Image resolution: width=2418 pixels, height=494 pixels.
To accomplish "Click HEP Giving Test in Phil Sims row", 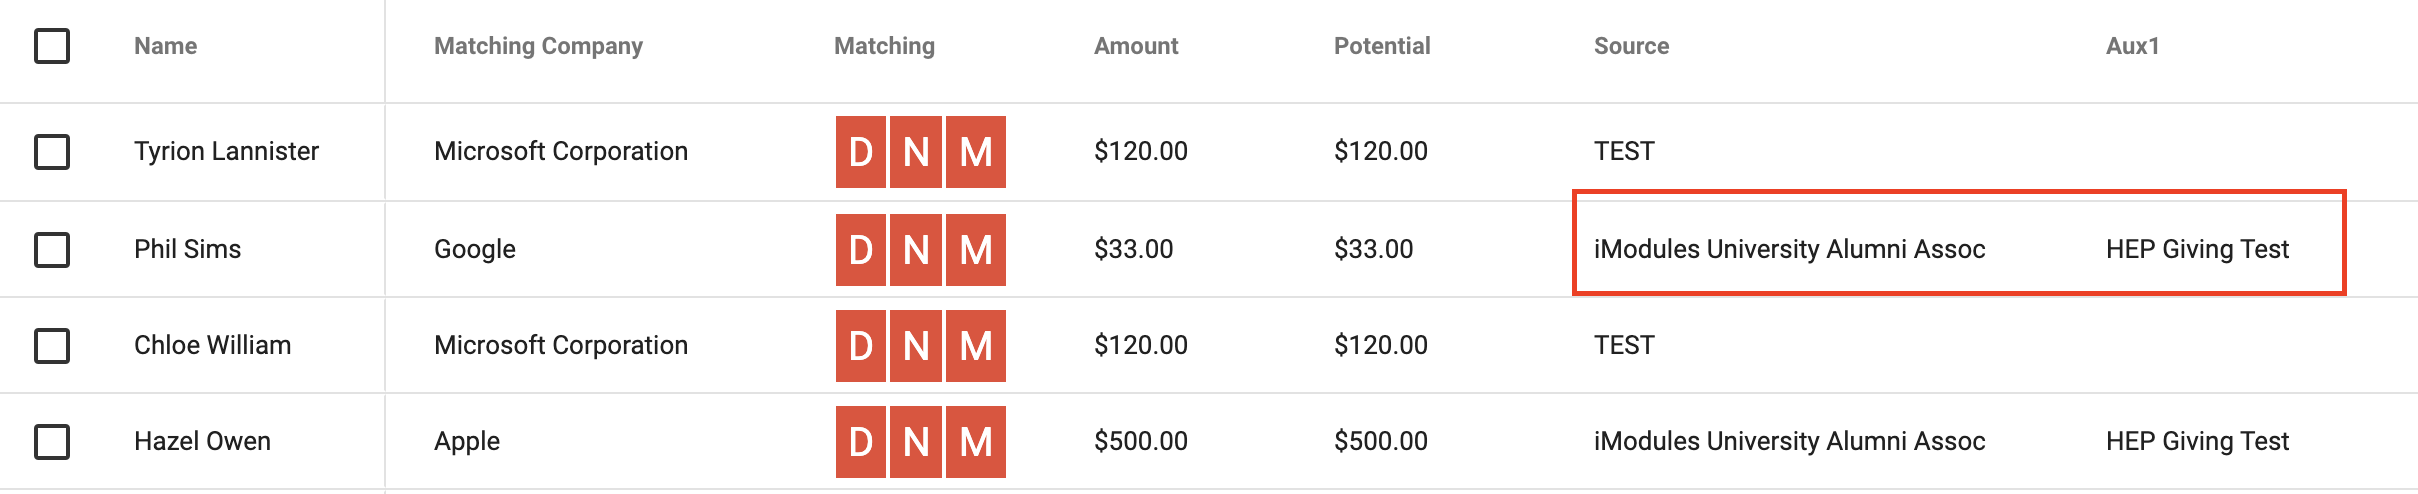I will point(2197,249).
